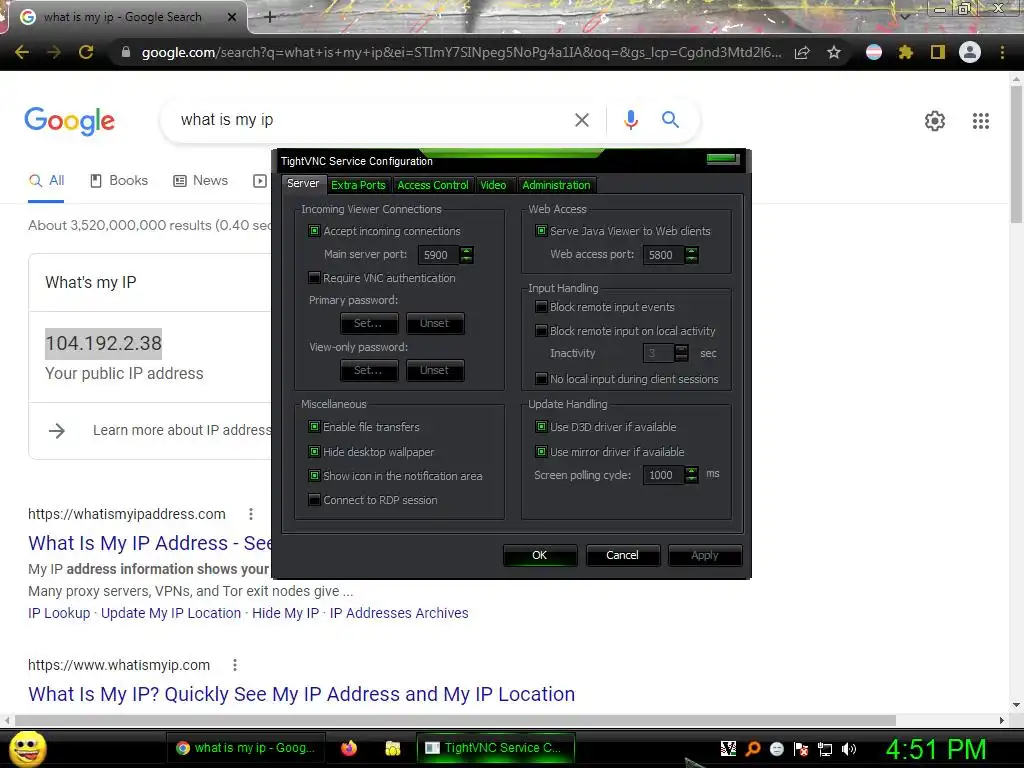Open Firefox from the taskbar
1024x768 pixels.
pyautogui.click(x=349, y=748)
